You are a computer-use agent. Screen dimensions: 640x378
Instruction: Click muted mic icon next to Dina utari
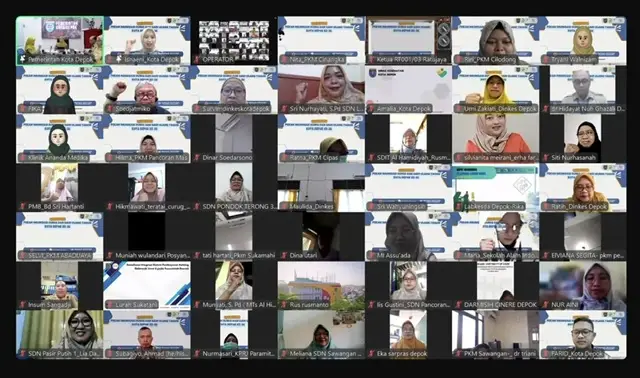click(x=284, y=256)
